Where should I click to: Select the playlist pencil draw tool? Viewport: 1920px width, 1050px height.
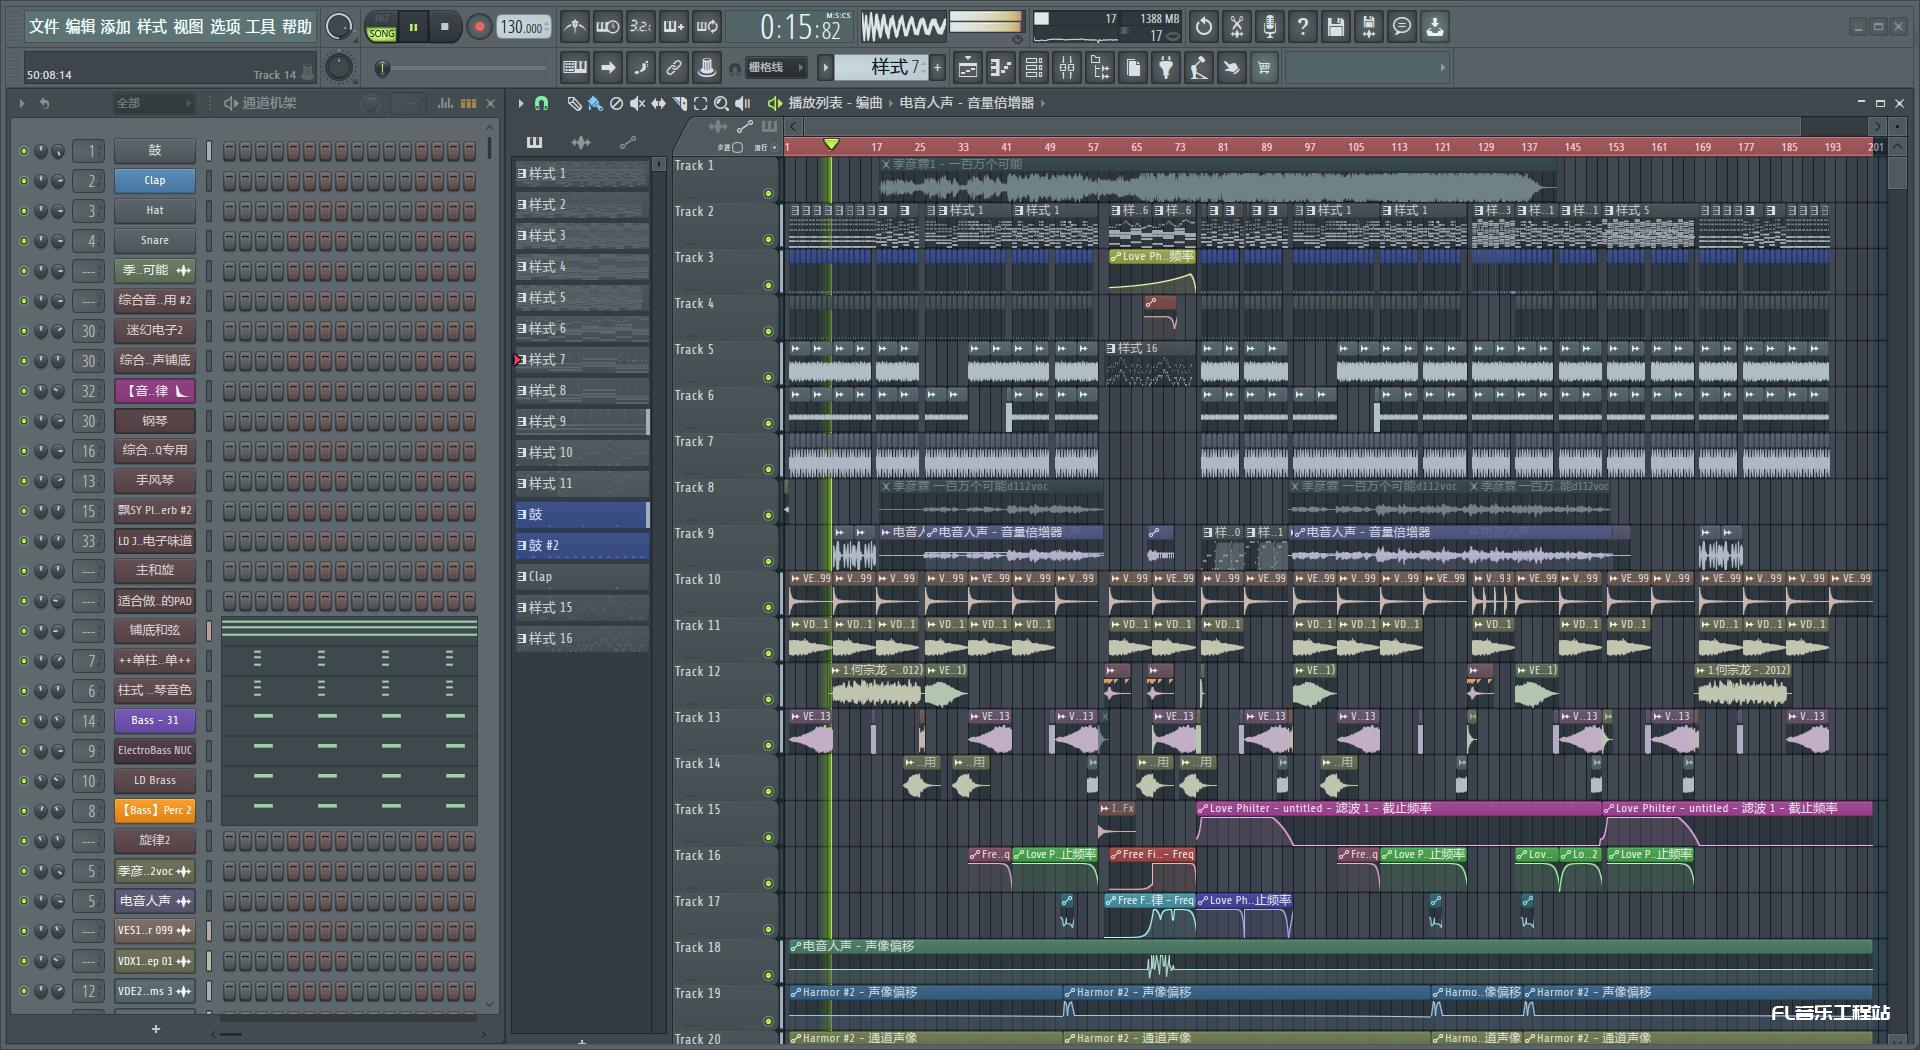click(574, 103)
